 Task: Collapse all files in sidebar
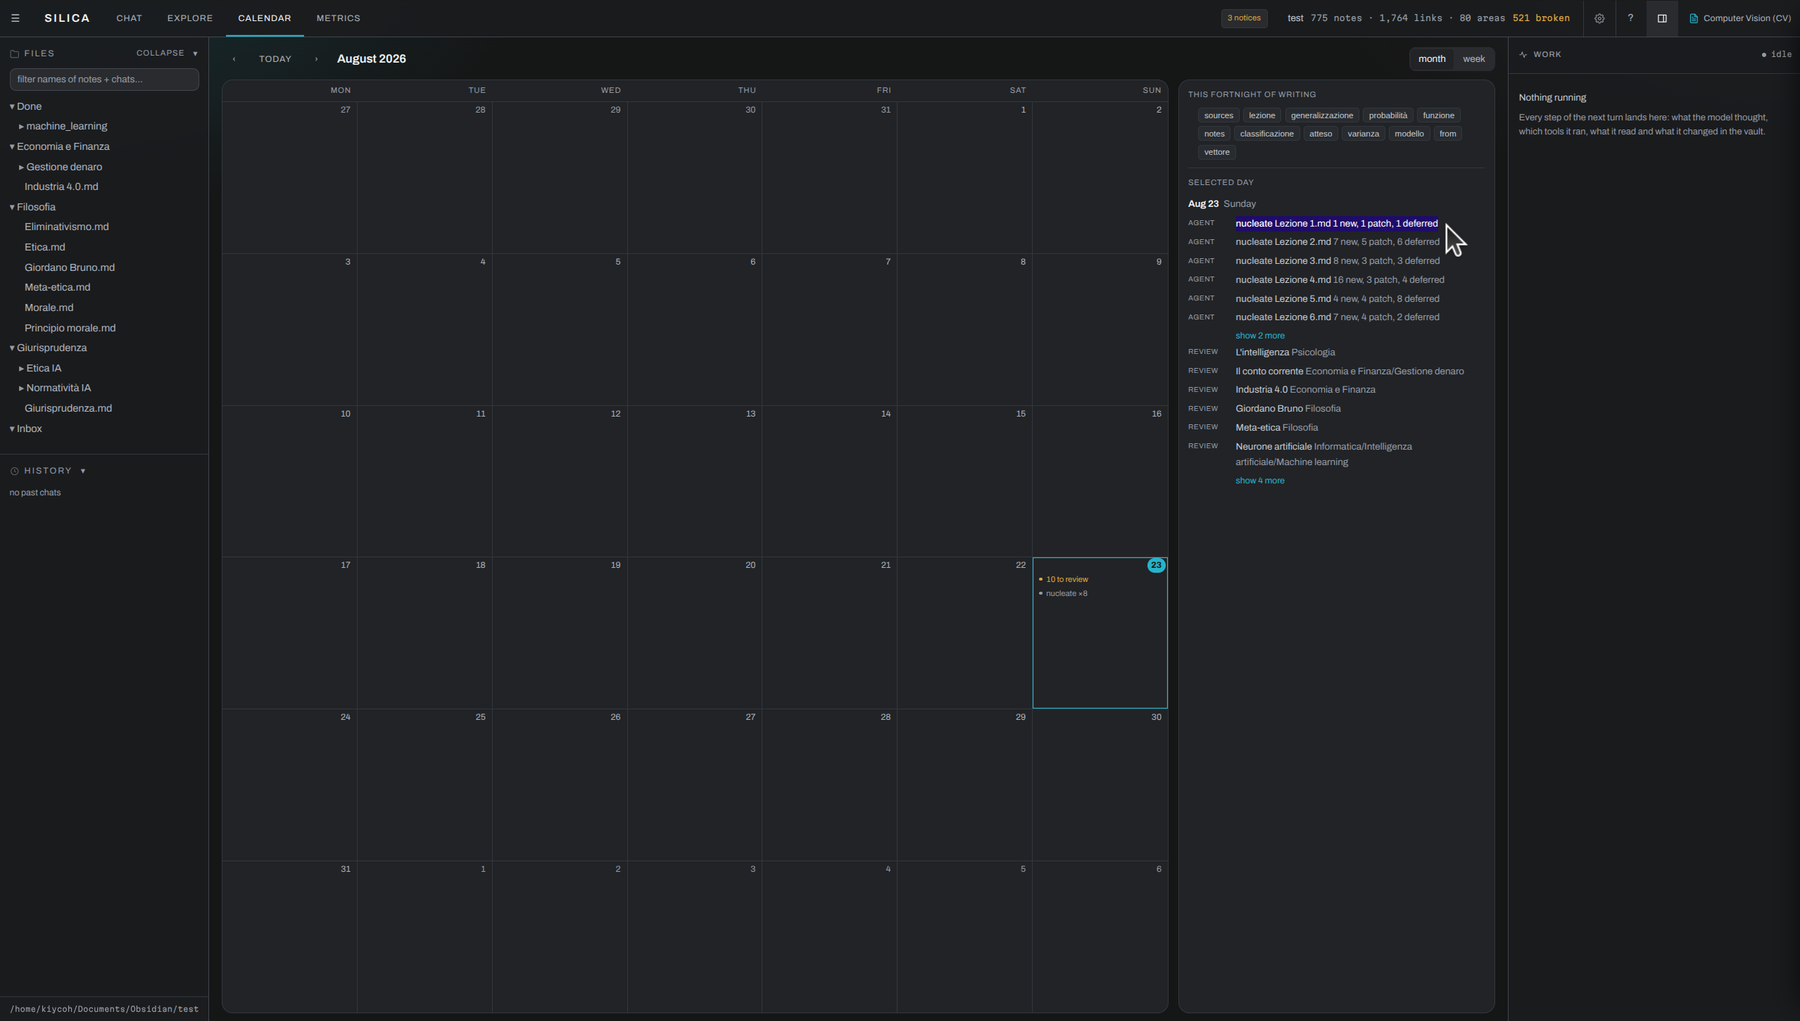pyautogui.click(x=160, y=53)
